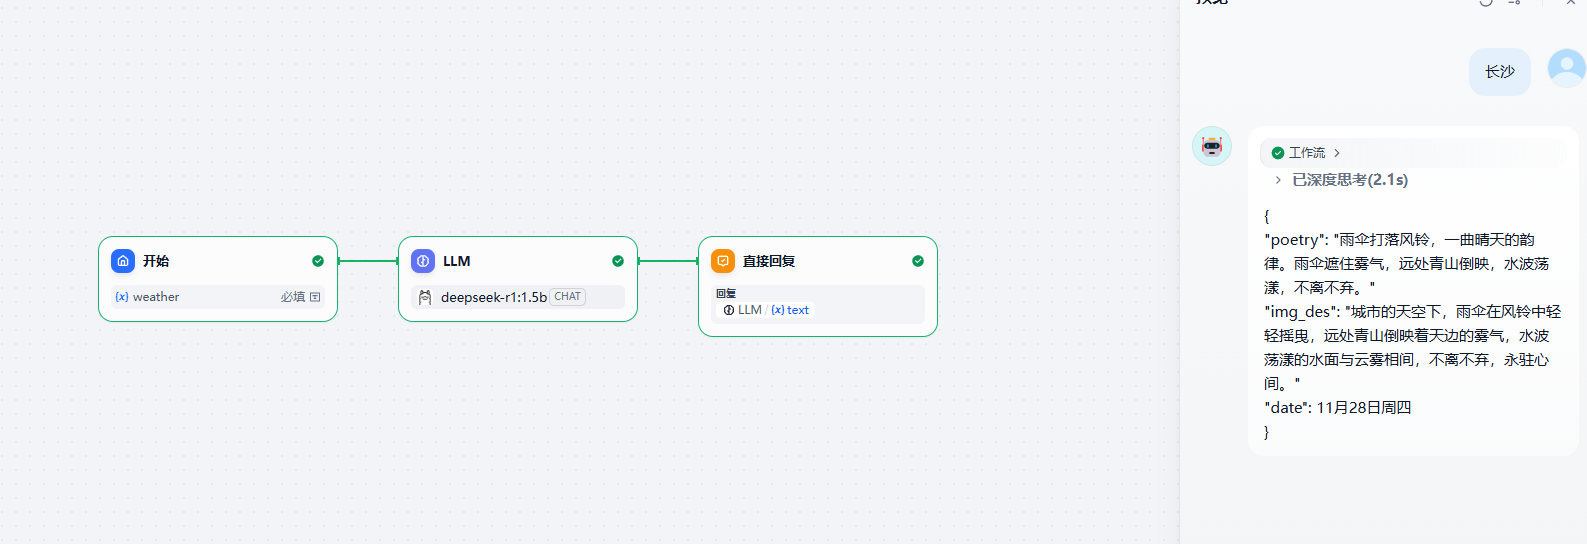Click the connector line between LLM and 直接回复
This screenshot has height=544, width=1587.
(668, 261)
